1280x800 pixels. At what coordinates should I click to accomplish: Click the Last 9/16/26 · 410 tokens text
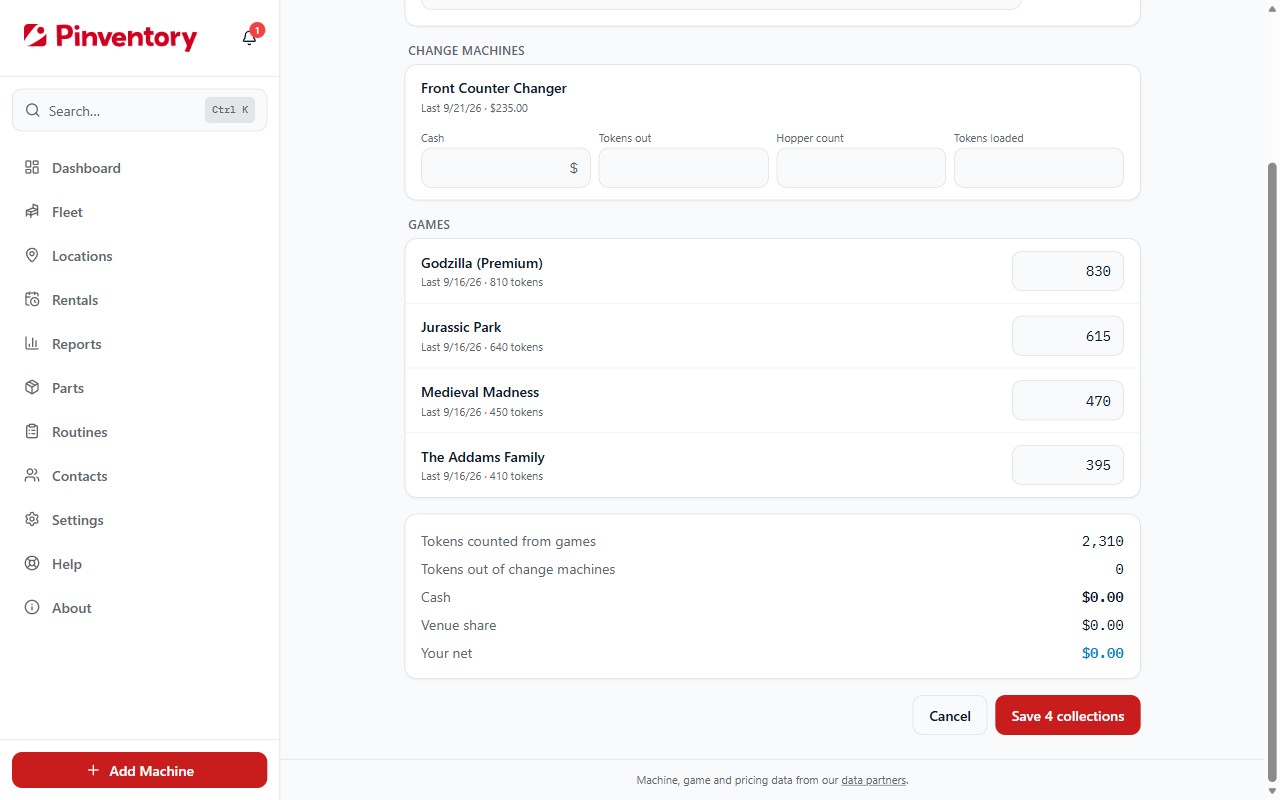482,477
